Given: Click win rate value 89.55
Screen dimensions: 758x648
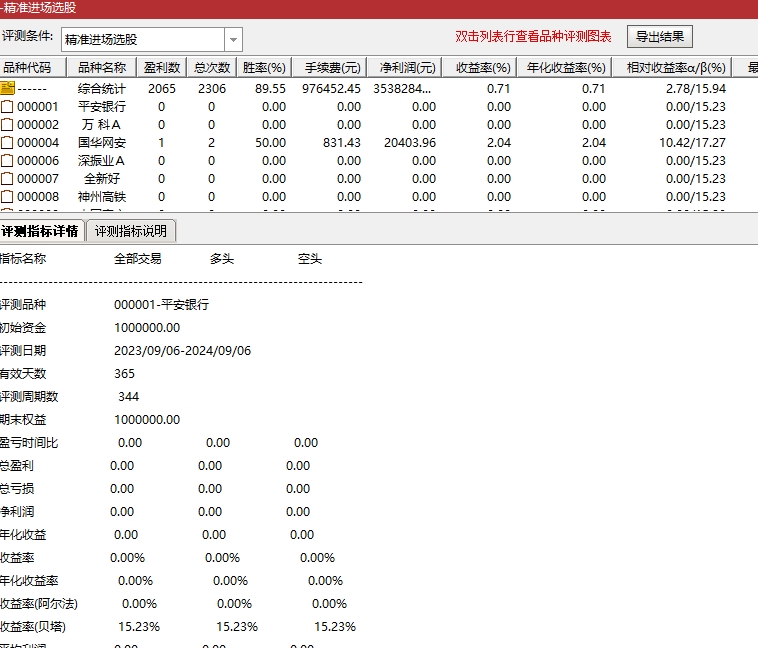Looking at the screenshot, I should 270,88.
